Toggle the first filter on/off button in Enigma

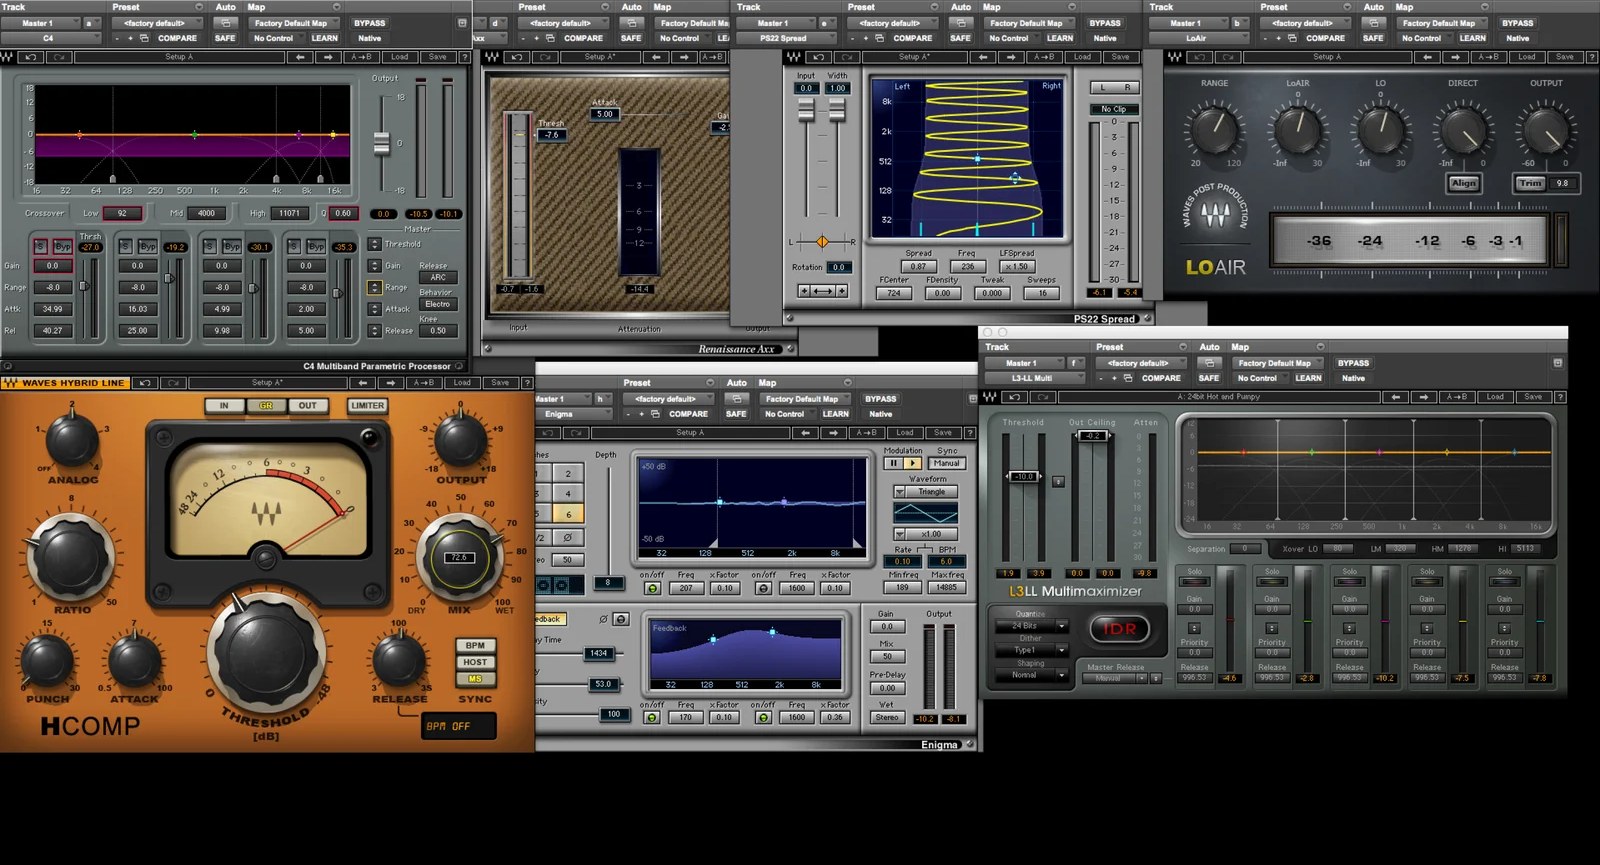(652, 588)
